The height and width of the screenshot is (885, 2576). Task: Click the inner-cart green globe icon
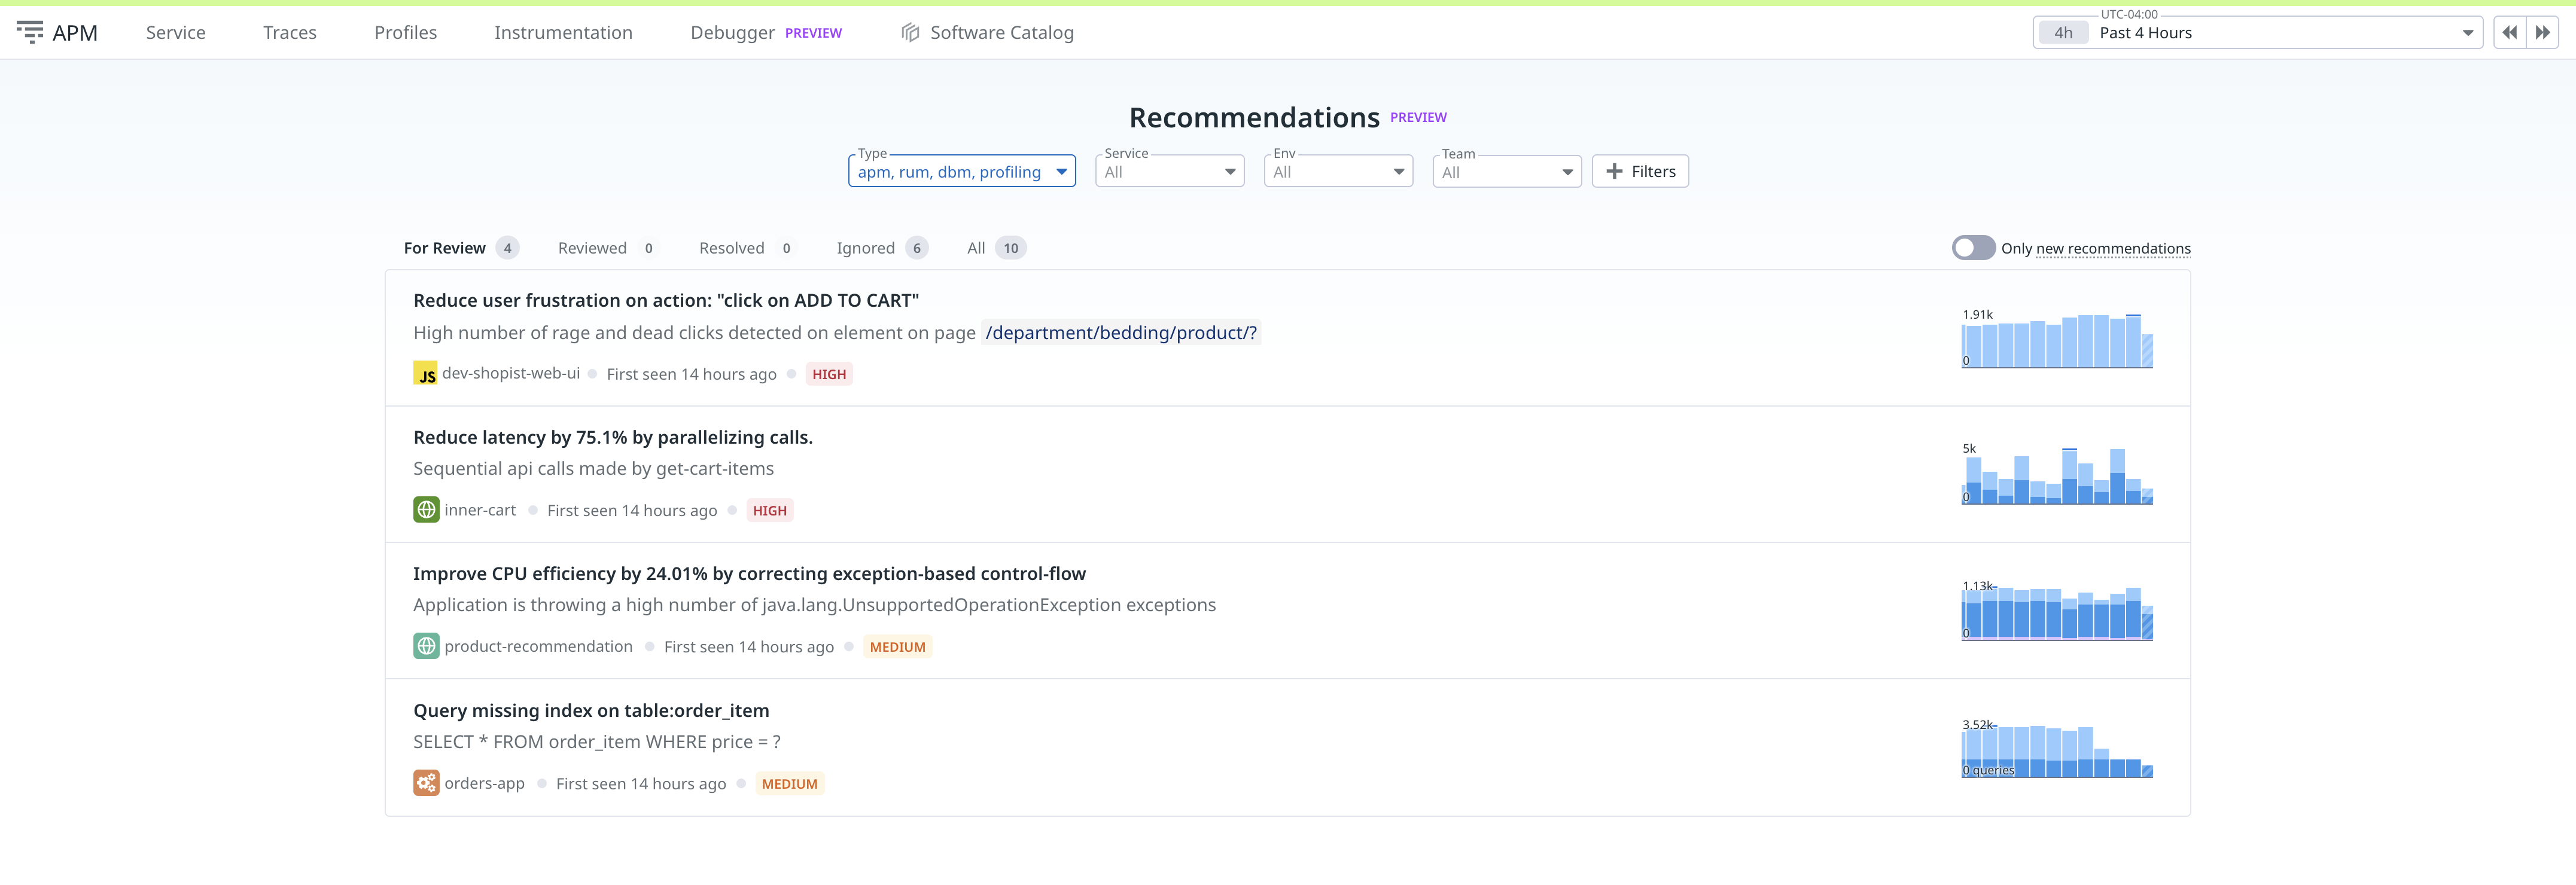click(426, 510)
